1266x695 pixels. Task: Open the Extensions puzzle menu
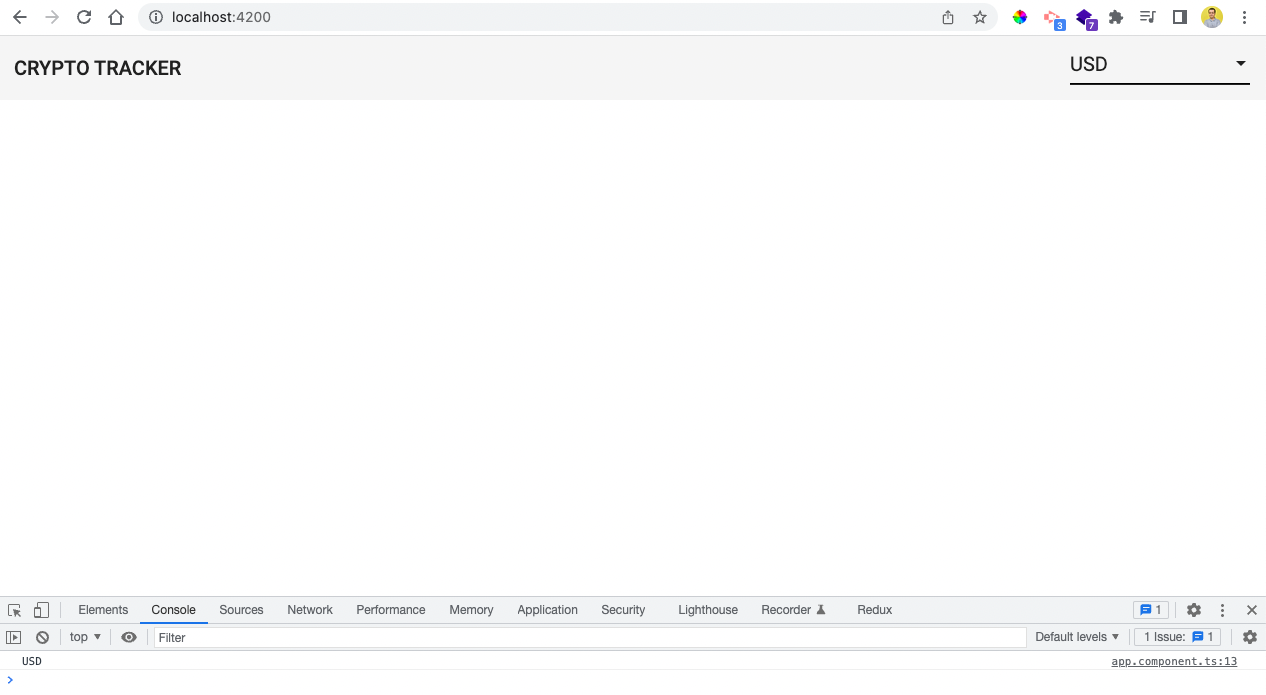[1116, 17]
